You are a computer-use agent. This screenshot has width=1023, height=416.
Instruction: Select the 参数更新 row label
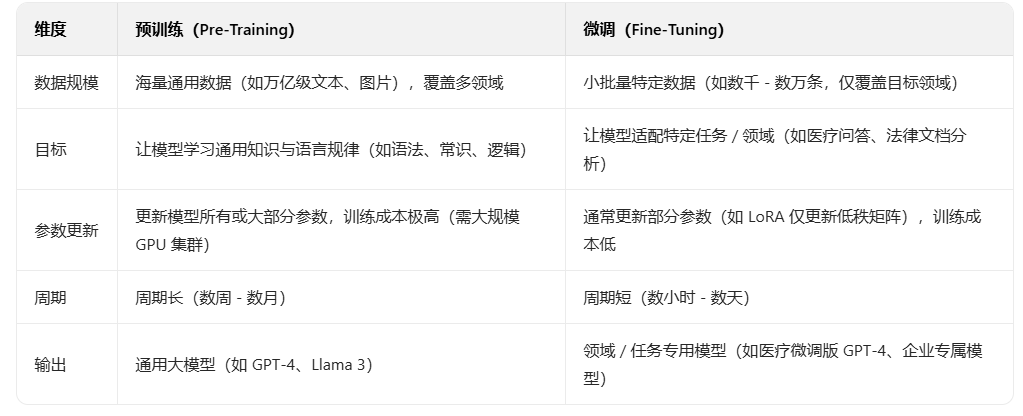[66, 231]
